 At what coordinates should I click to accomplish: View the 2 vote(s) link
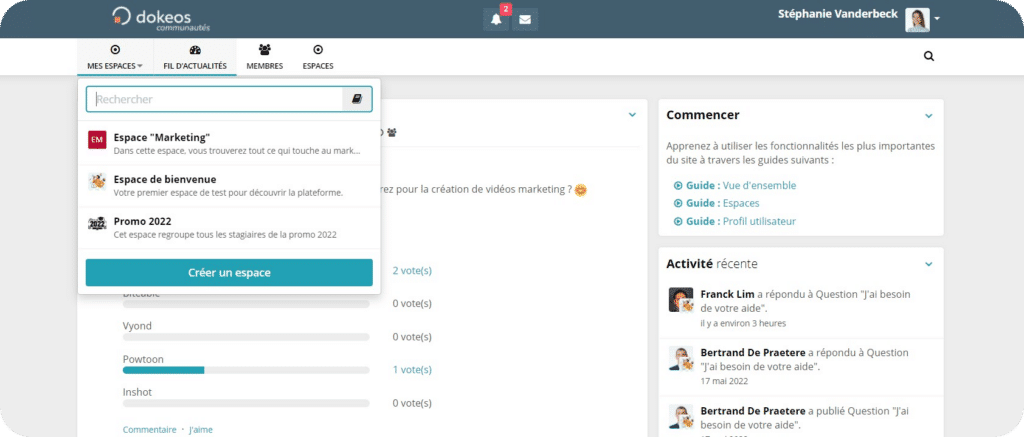pyautogui.click(x=412, y=270)
